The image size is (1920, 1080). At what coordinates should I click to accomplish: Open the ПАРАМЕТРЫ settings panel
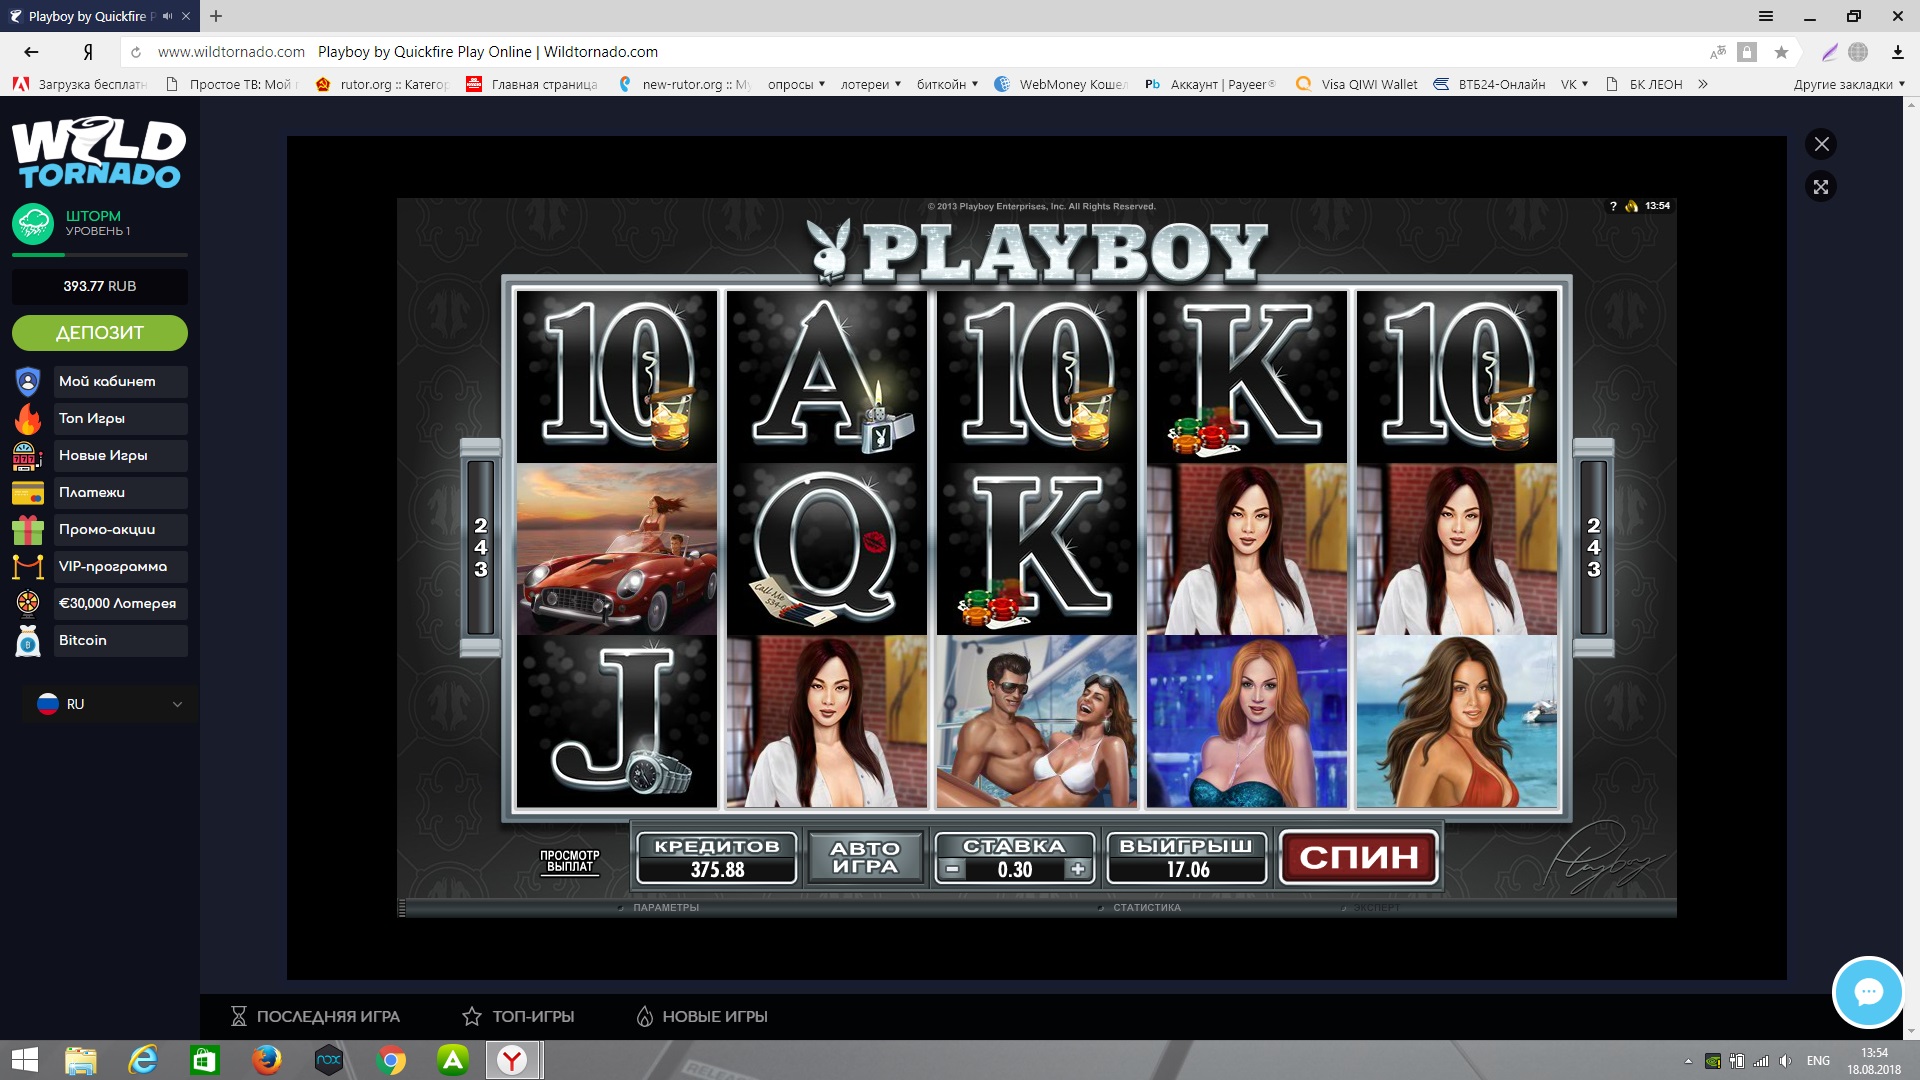[665, 908]
